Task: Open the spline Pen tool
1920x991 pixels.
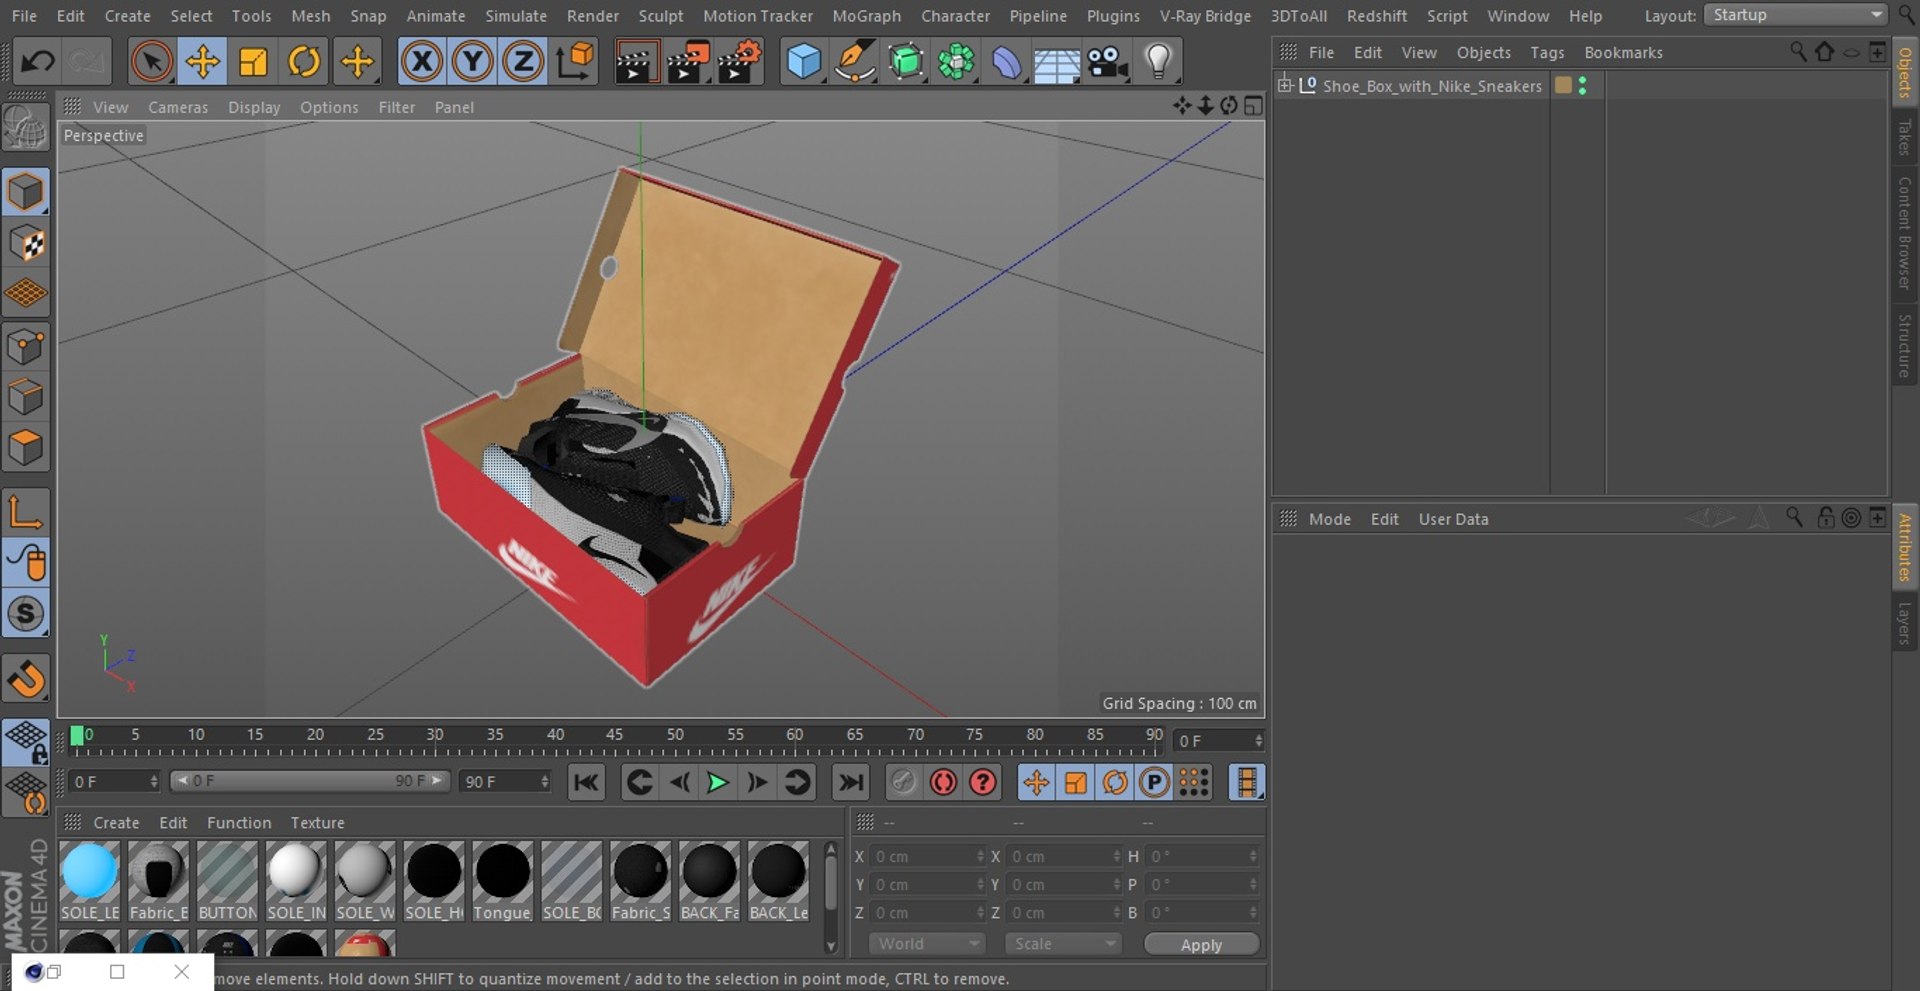Action: [x=855, y=62]
